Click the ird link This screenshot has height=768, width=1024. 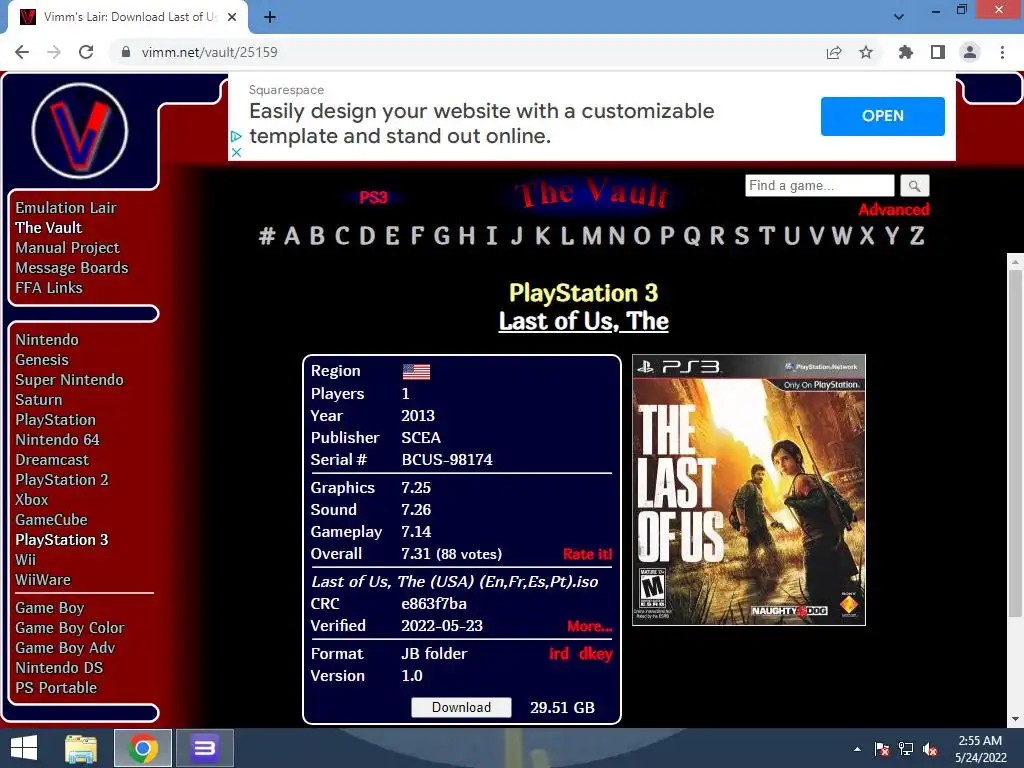(x=559, y=654)
